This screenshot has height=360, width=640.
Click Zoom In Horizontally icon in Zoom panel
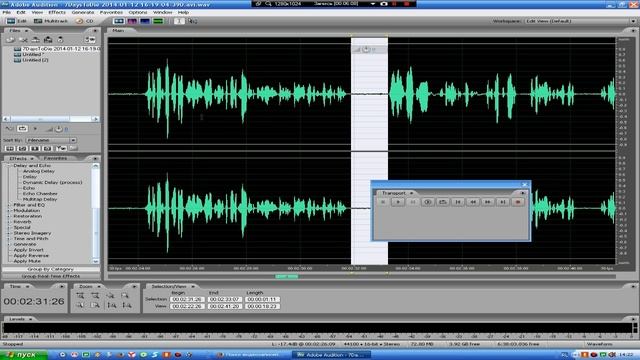(80, 296)
